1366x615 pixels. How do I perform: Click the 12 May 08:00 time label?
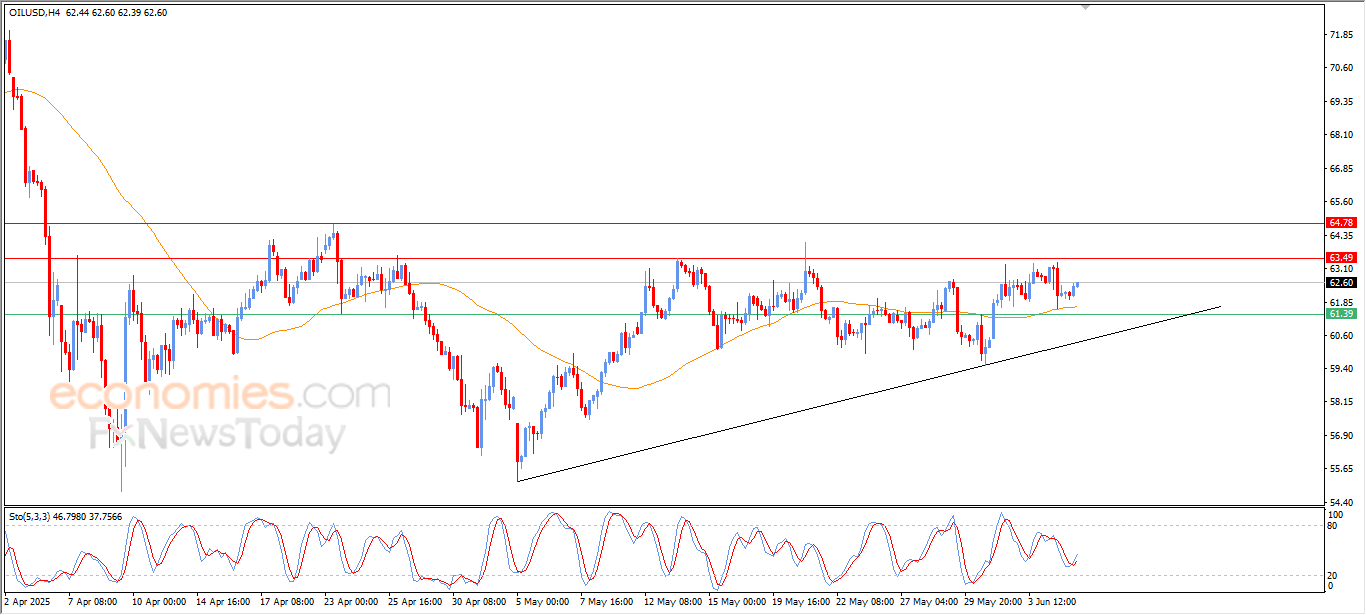(x=671, y=602)
